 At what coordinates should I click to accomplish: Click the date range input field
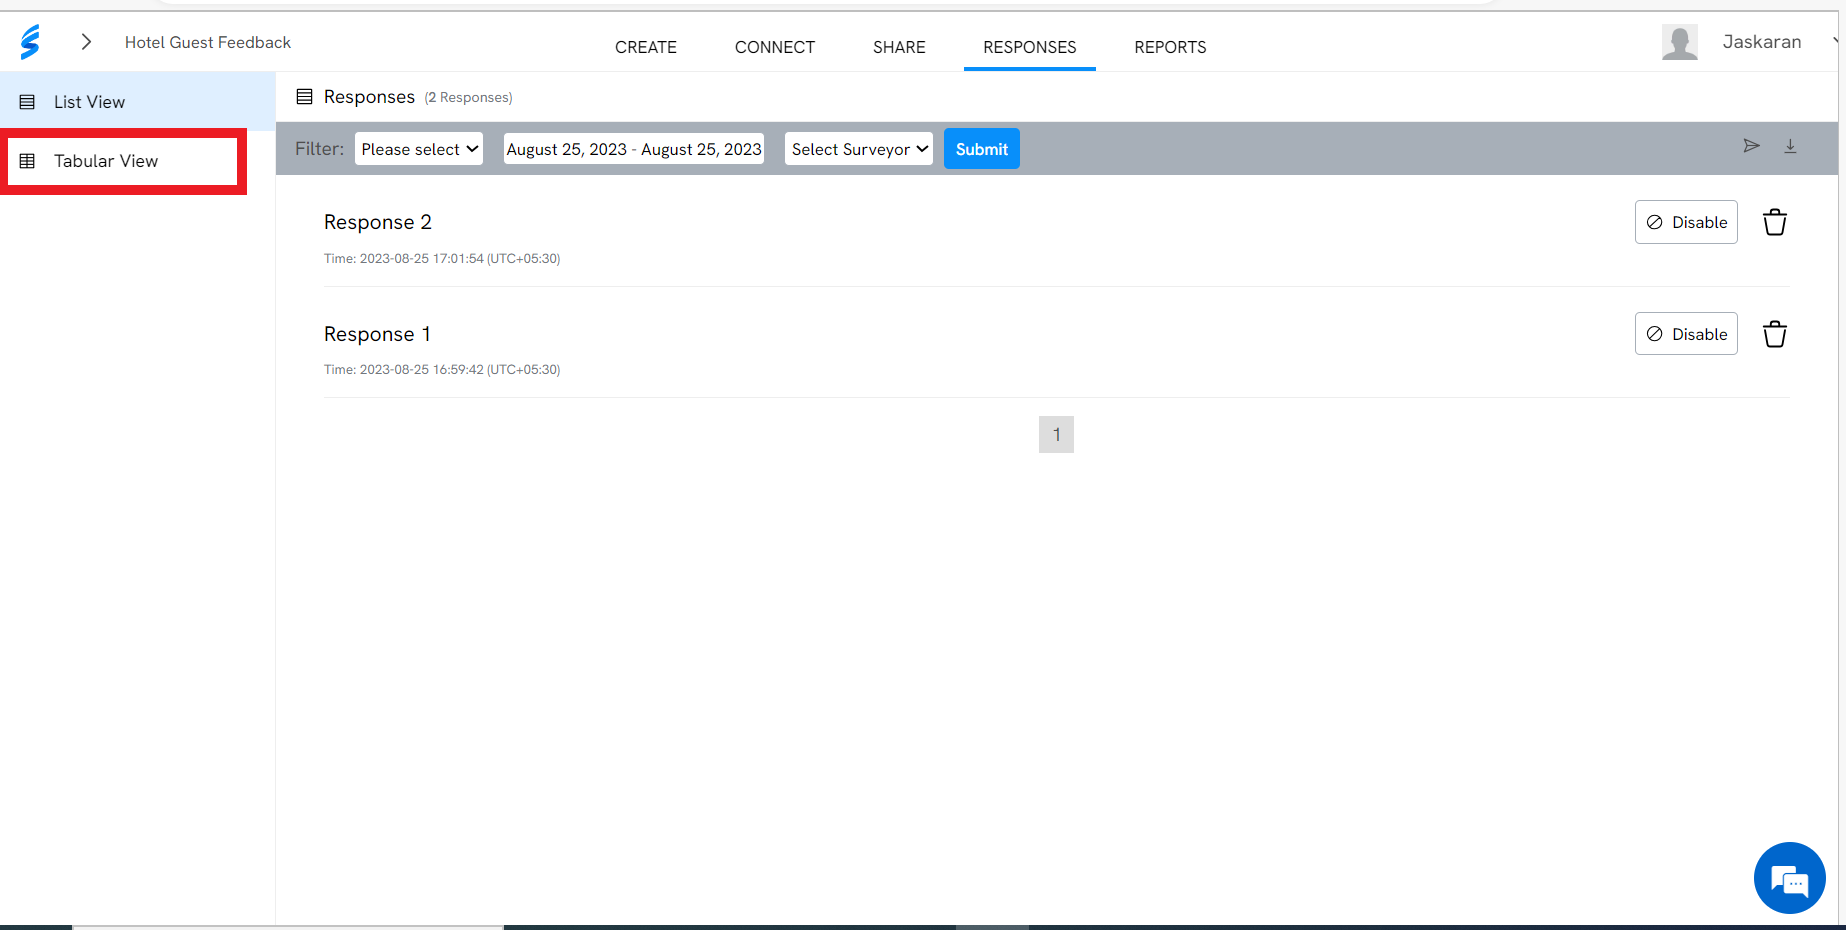[633, 149]
